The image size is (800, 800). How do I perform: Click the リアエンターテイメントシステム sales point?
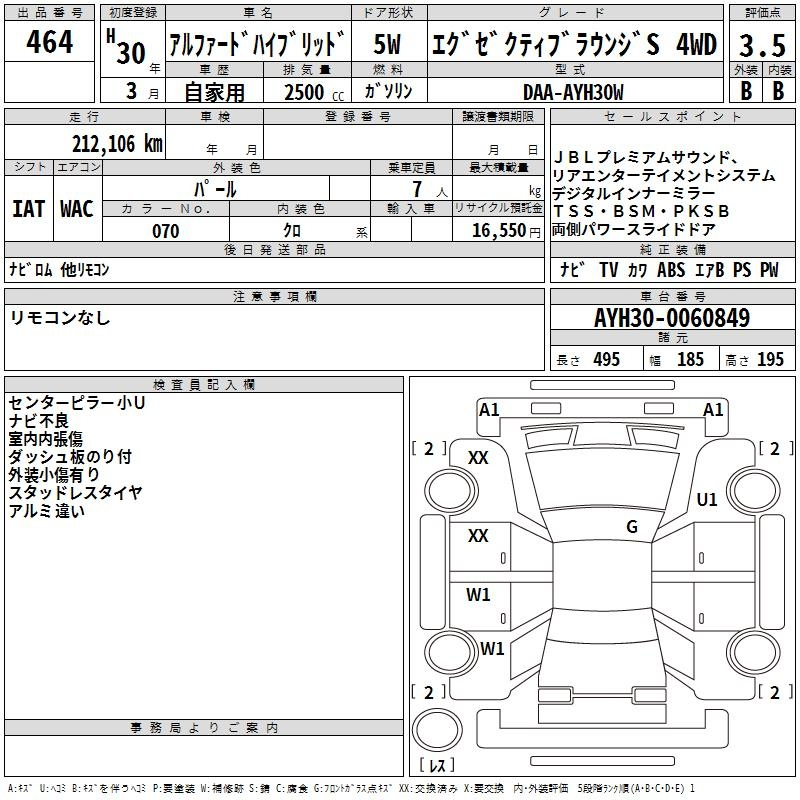(663, 176)
